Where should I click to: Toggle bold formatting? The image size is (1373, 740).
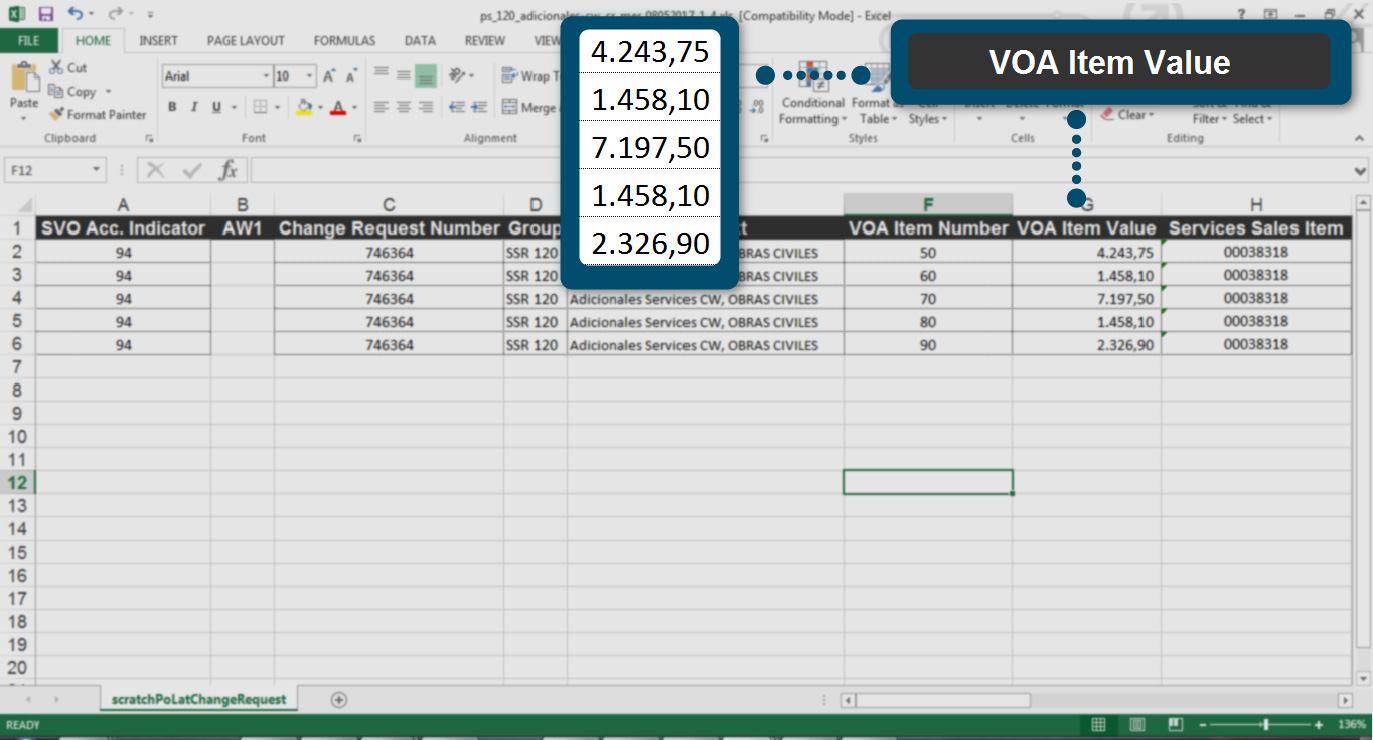pyautogui.click(x=172, y=107)
